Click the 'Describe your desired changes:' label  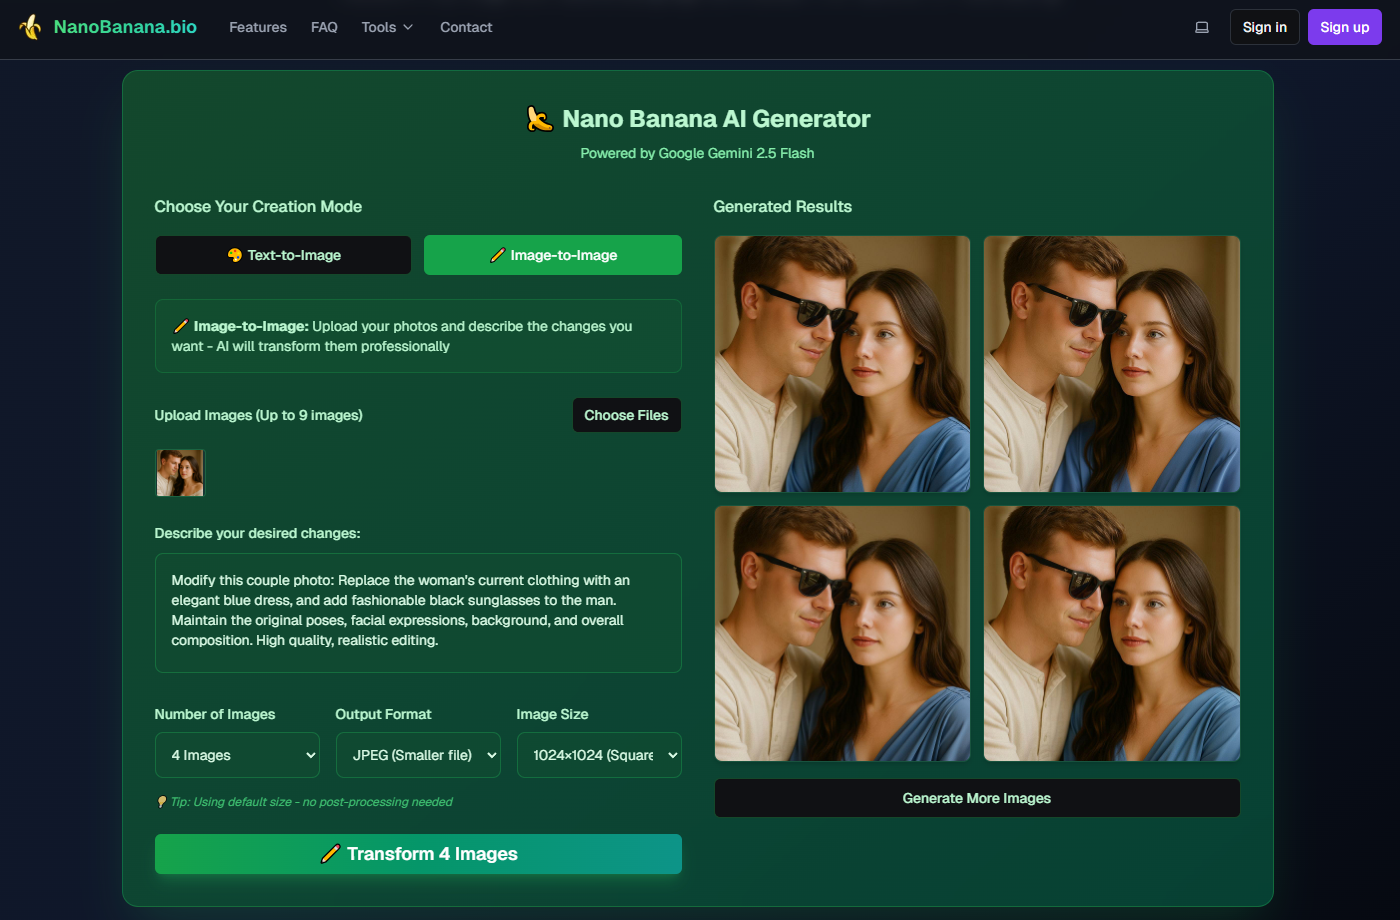pos(257,533)
